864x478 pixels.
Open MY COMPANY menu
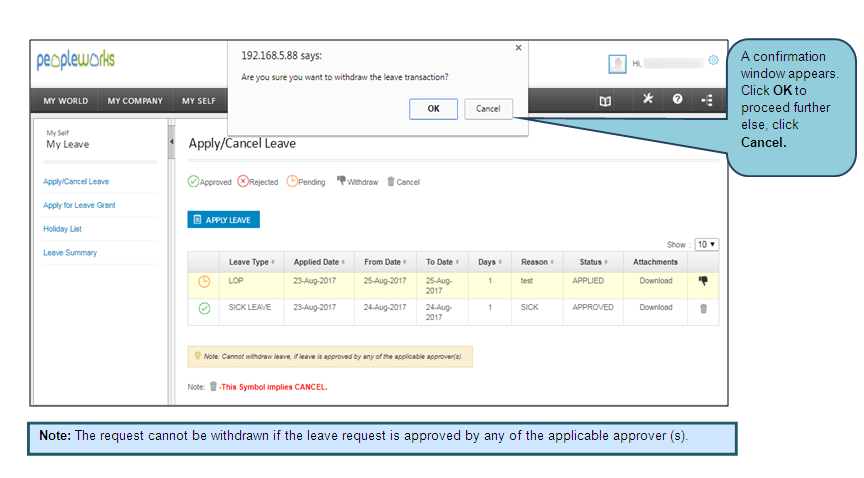click(x=135, y=101)
